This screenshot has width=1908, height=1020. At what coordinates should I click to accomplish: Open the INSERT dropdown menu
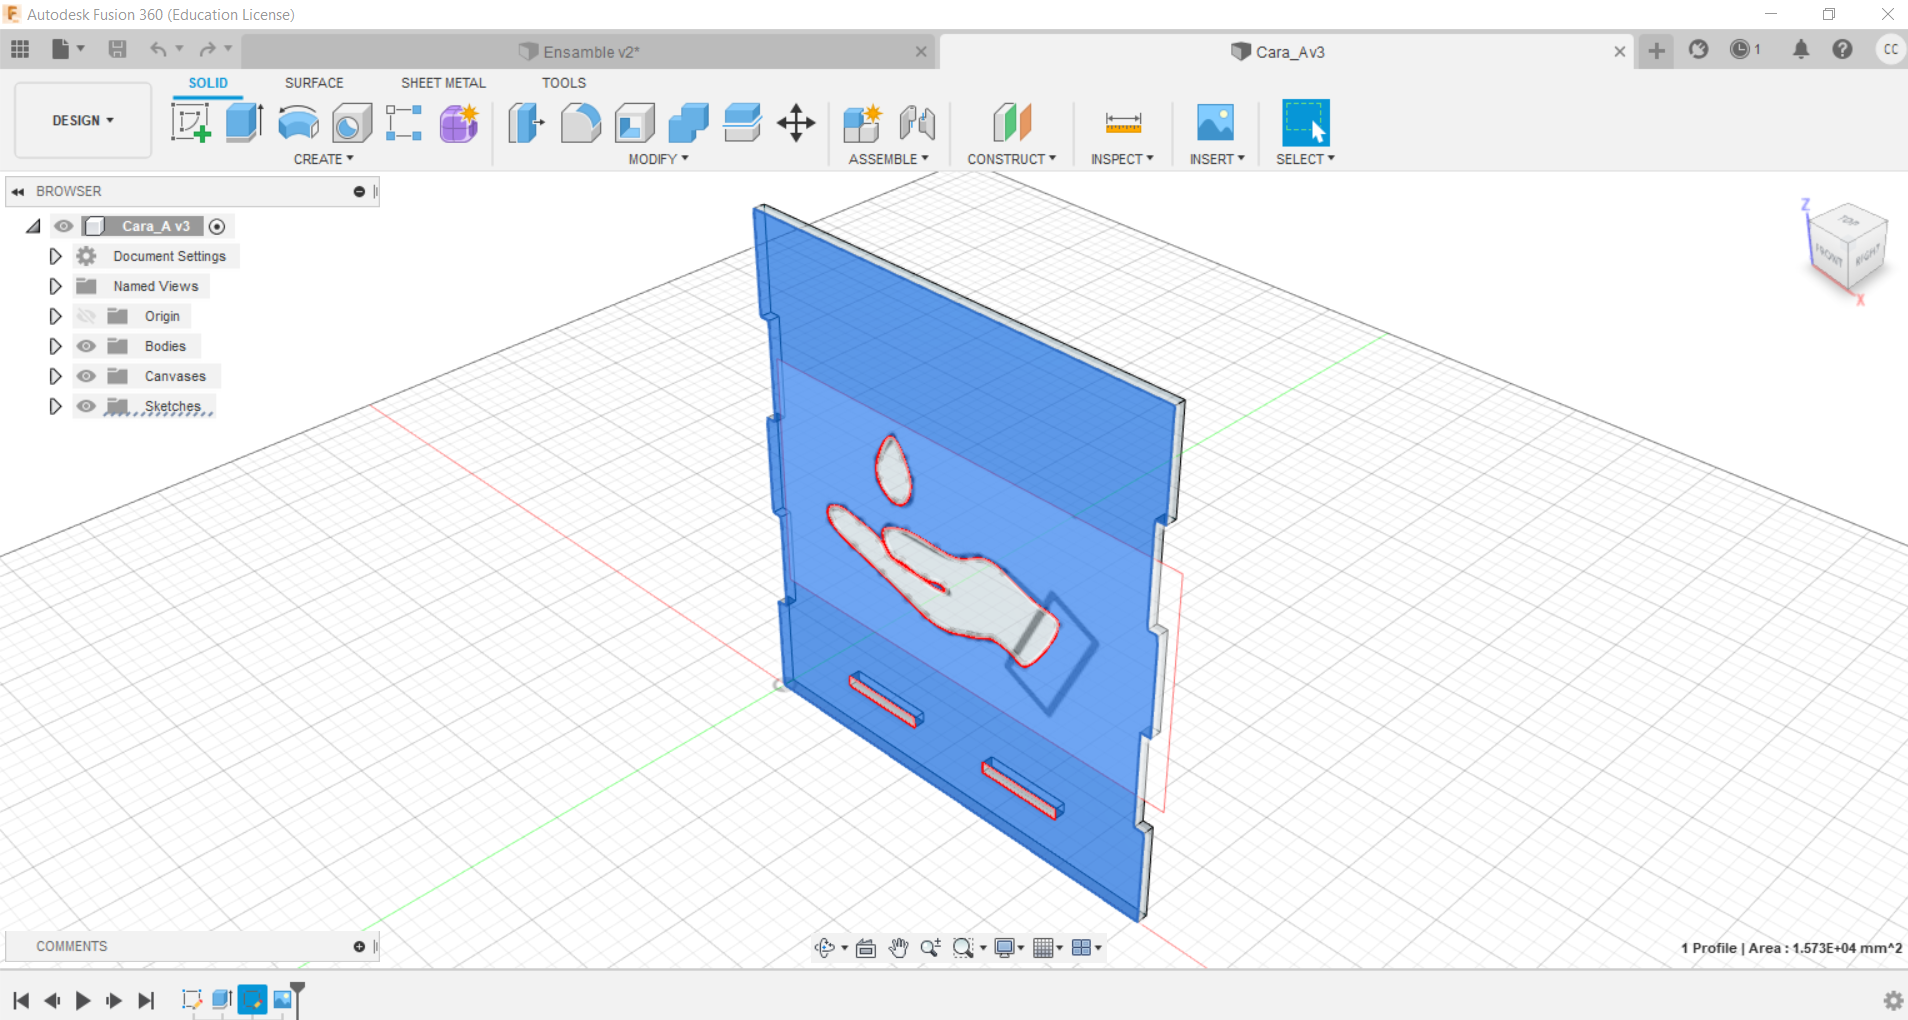(x=1217, y=159)
